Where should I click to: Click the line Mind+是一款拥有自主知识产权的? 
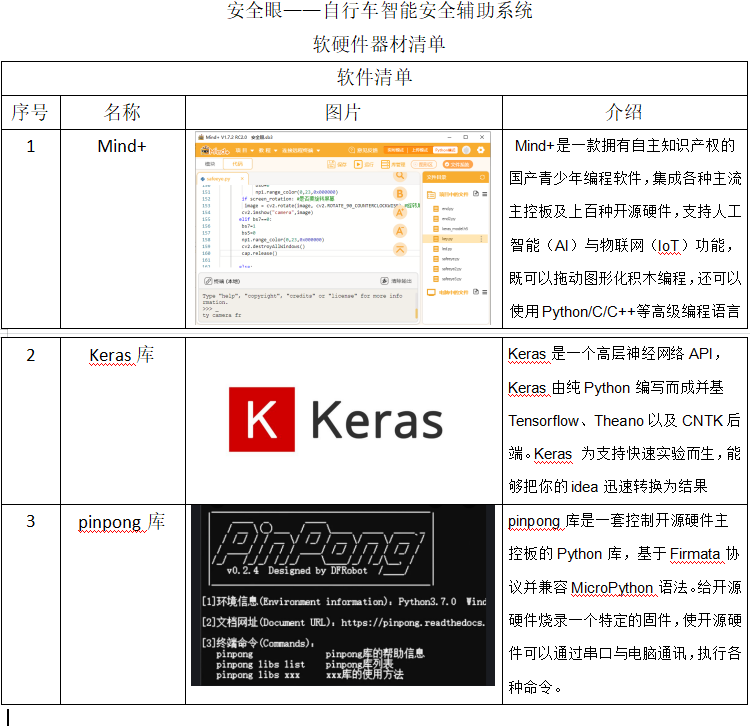pos(625,145)
